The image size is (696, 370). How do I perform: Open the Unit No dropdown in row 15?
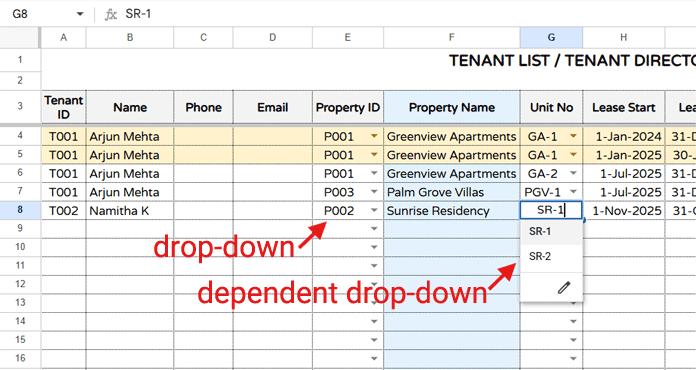click(573, 340)
